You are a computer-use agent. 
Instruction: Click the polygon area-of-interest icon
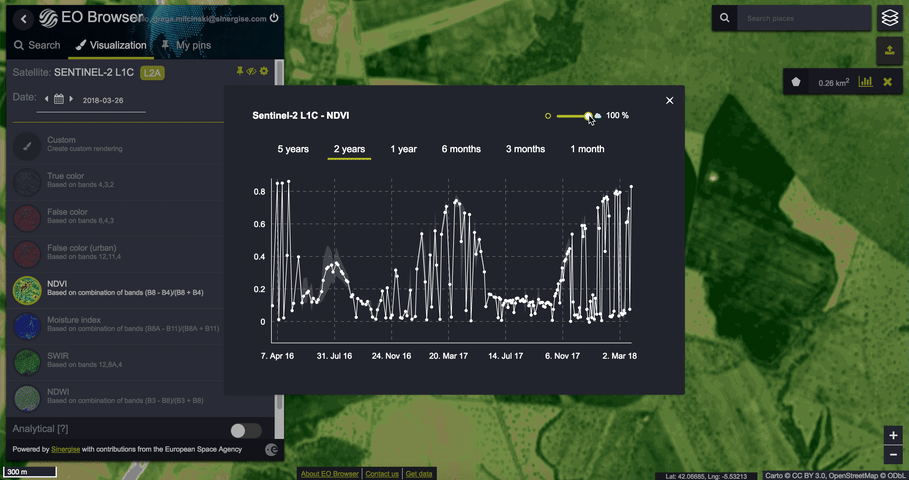(x=796, y=82)
